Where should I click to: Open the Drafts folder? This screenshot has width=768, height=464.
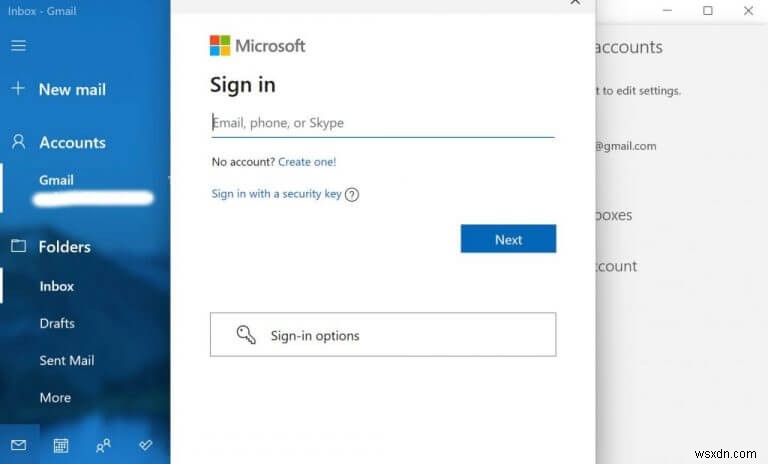(x=57, y=323)
